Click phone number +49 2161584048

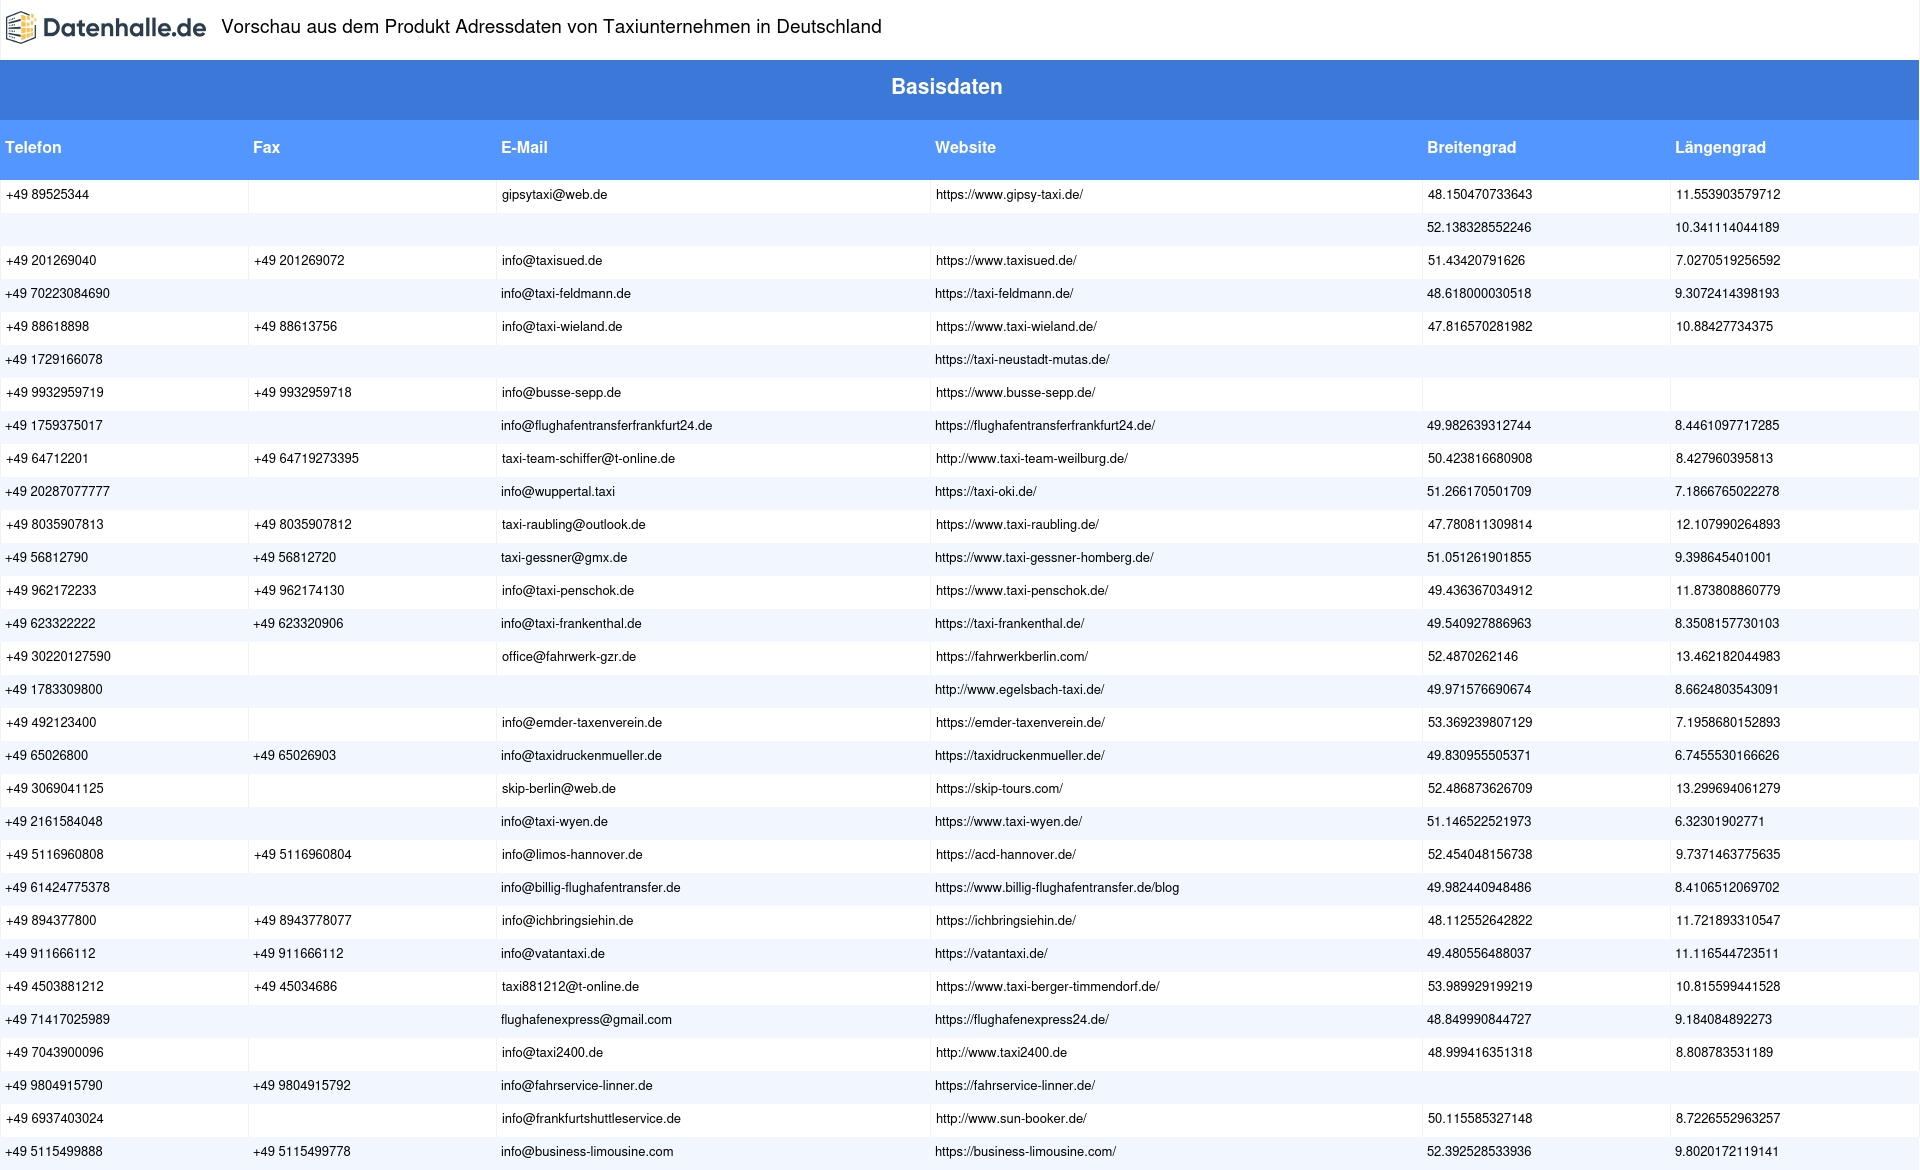point(54,822)
